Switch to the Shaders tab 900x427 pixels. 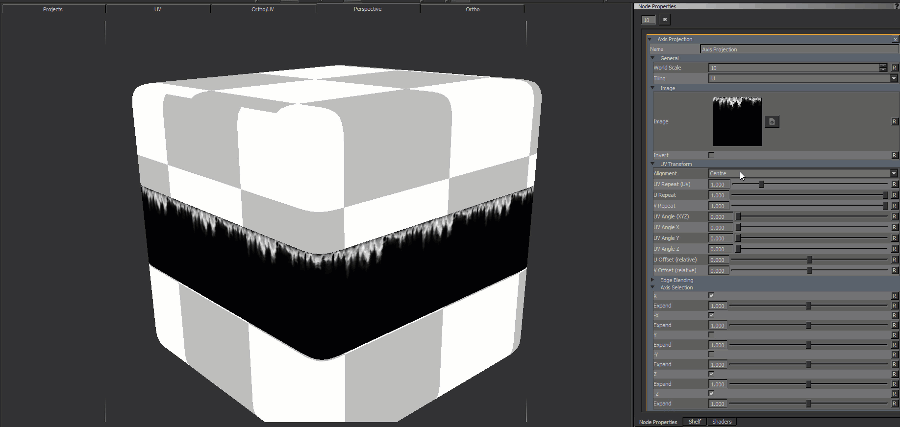(x=722, y=422)
